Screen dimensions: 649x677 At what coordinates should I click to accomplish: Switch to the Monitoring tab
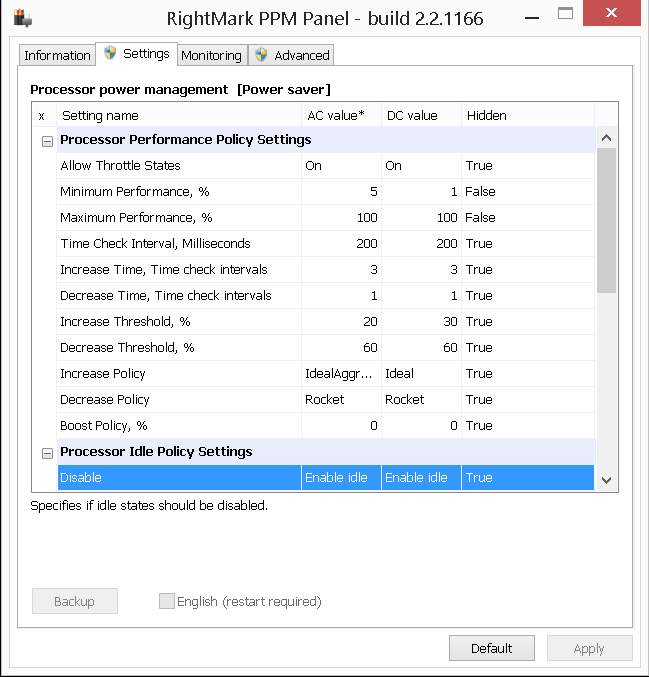pyautogui.click(x=212, y=55)
